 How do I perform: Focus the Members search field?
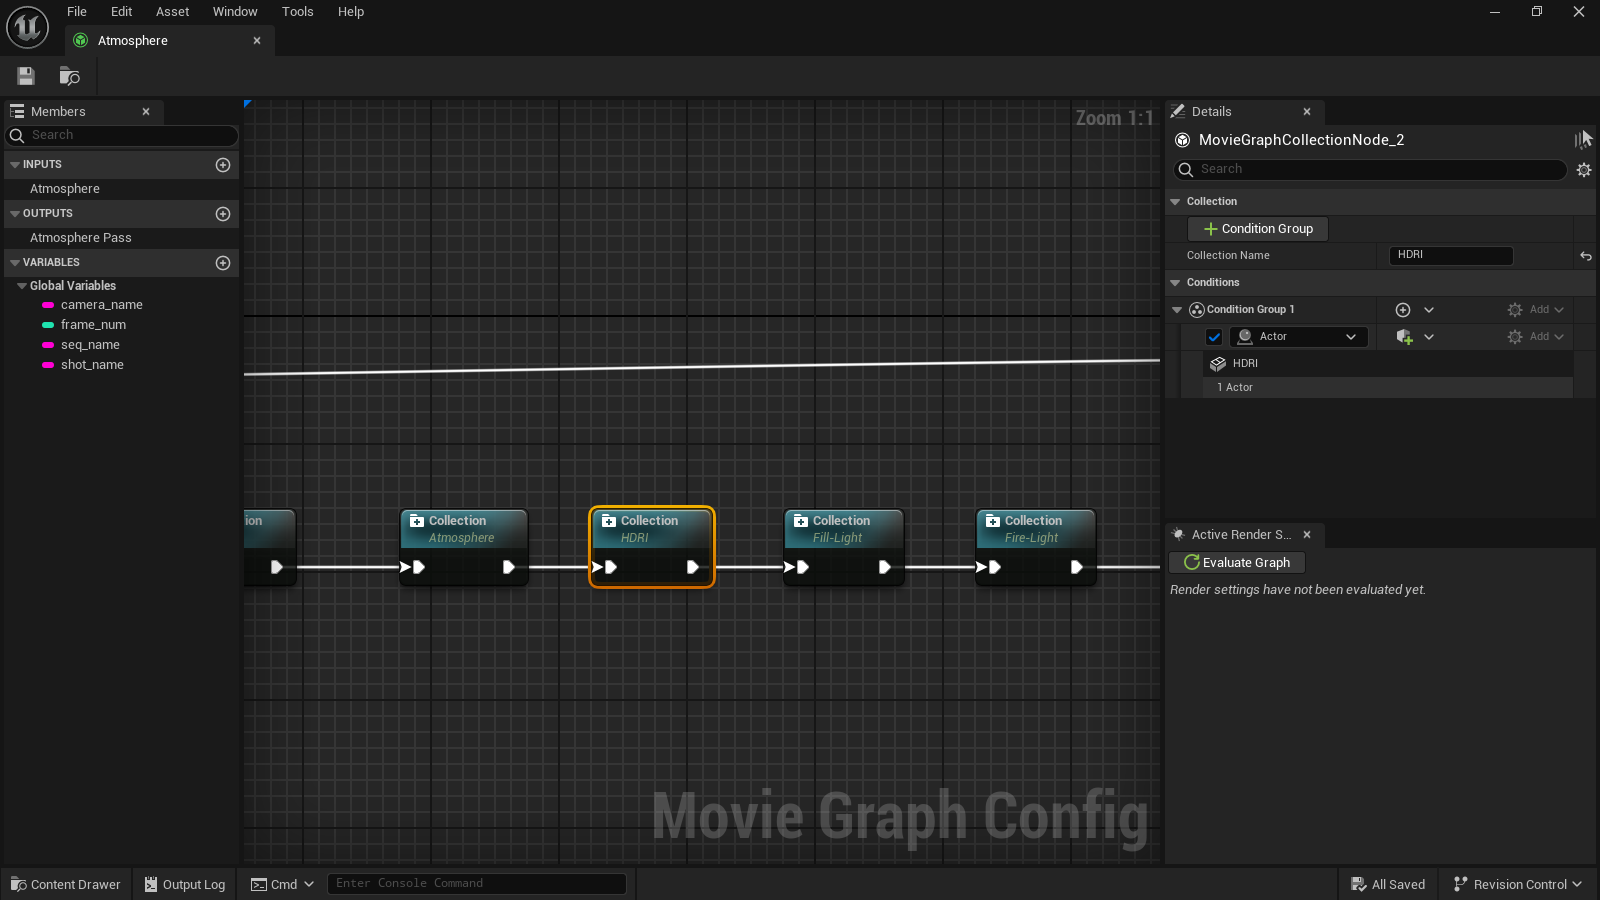point(123,135)
